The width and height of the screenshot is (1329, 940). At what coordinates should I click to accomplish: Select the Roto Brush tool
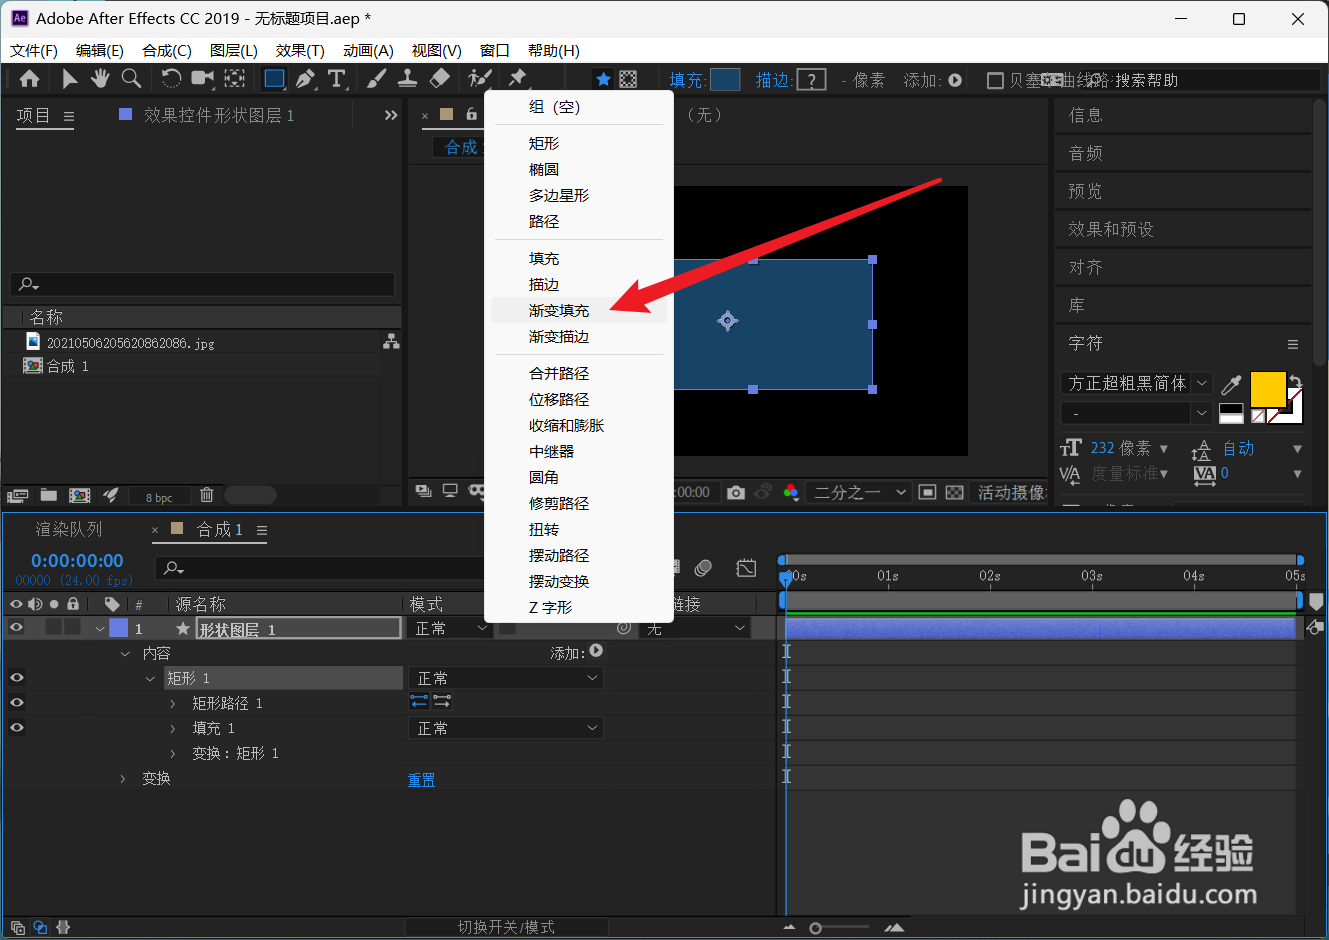[x=480, y=78]
